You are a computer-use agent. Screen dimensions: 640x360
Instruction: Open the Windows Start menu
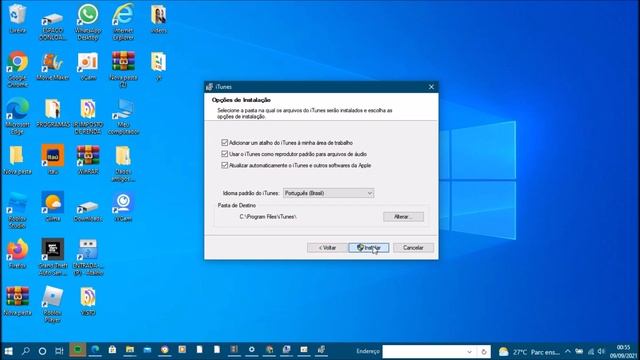(x=8, y=351)
